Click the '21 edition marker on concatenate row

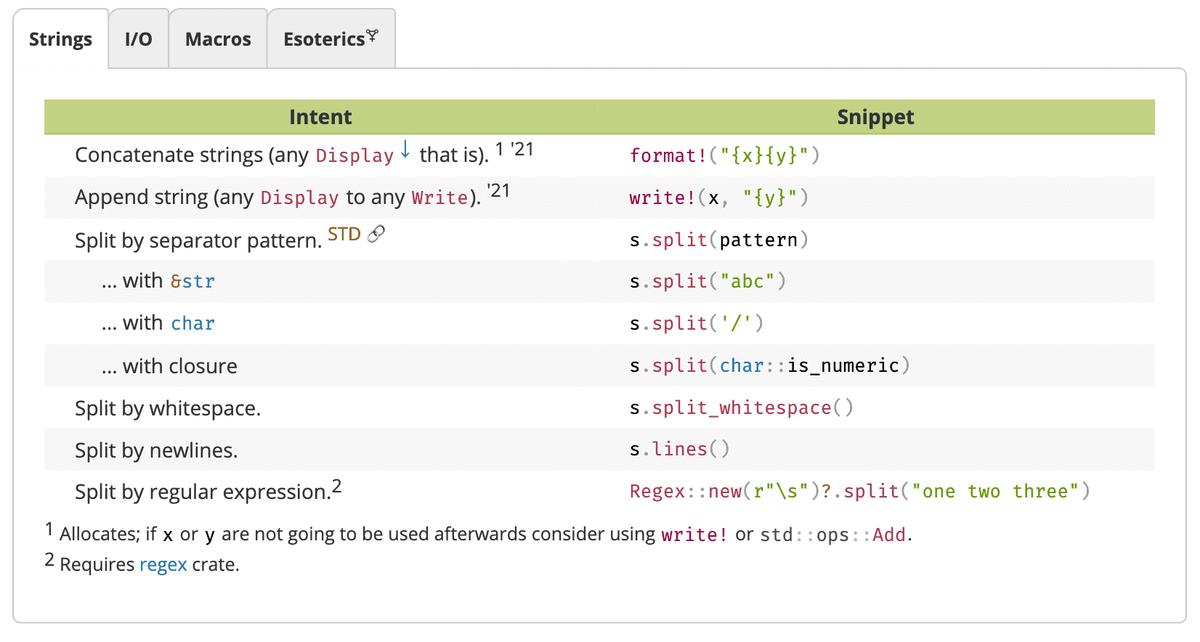tap(526, 151)
